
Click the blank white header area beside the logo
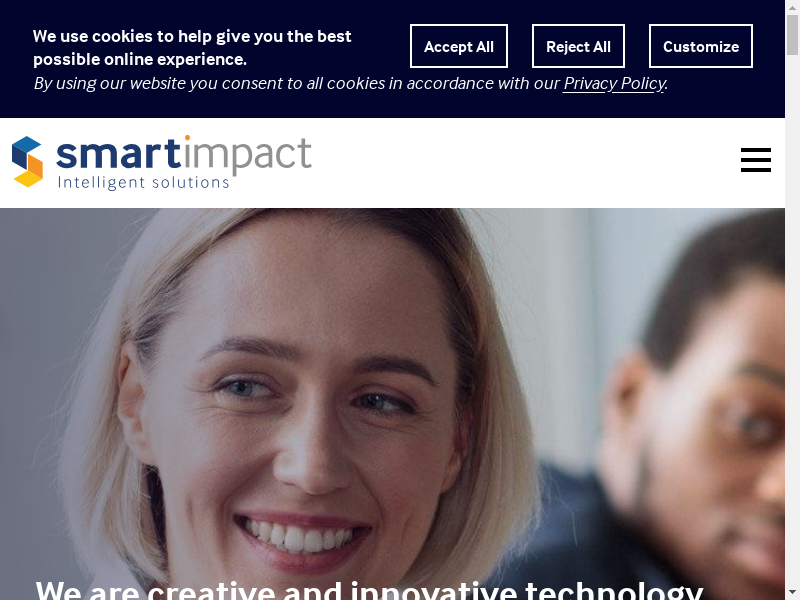pos(526,163)
